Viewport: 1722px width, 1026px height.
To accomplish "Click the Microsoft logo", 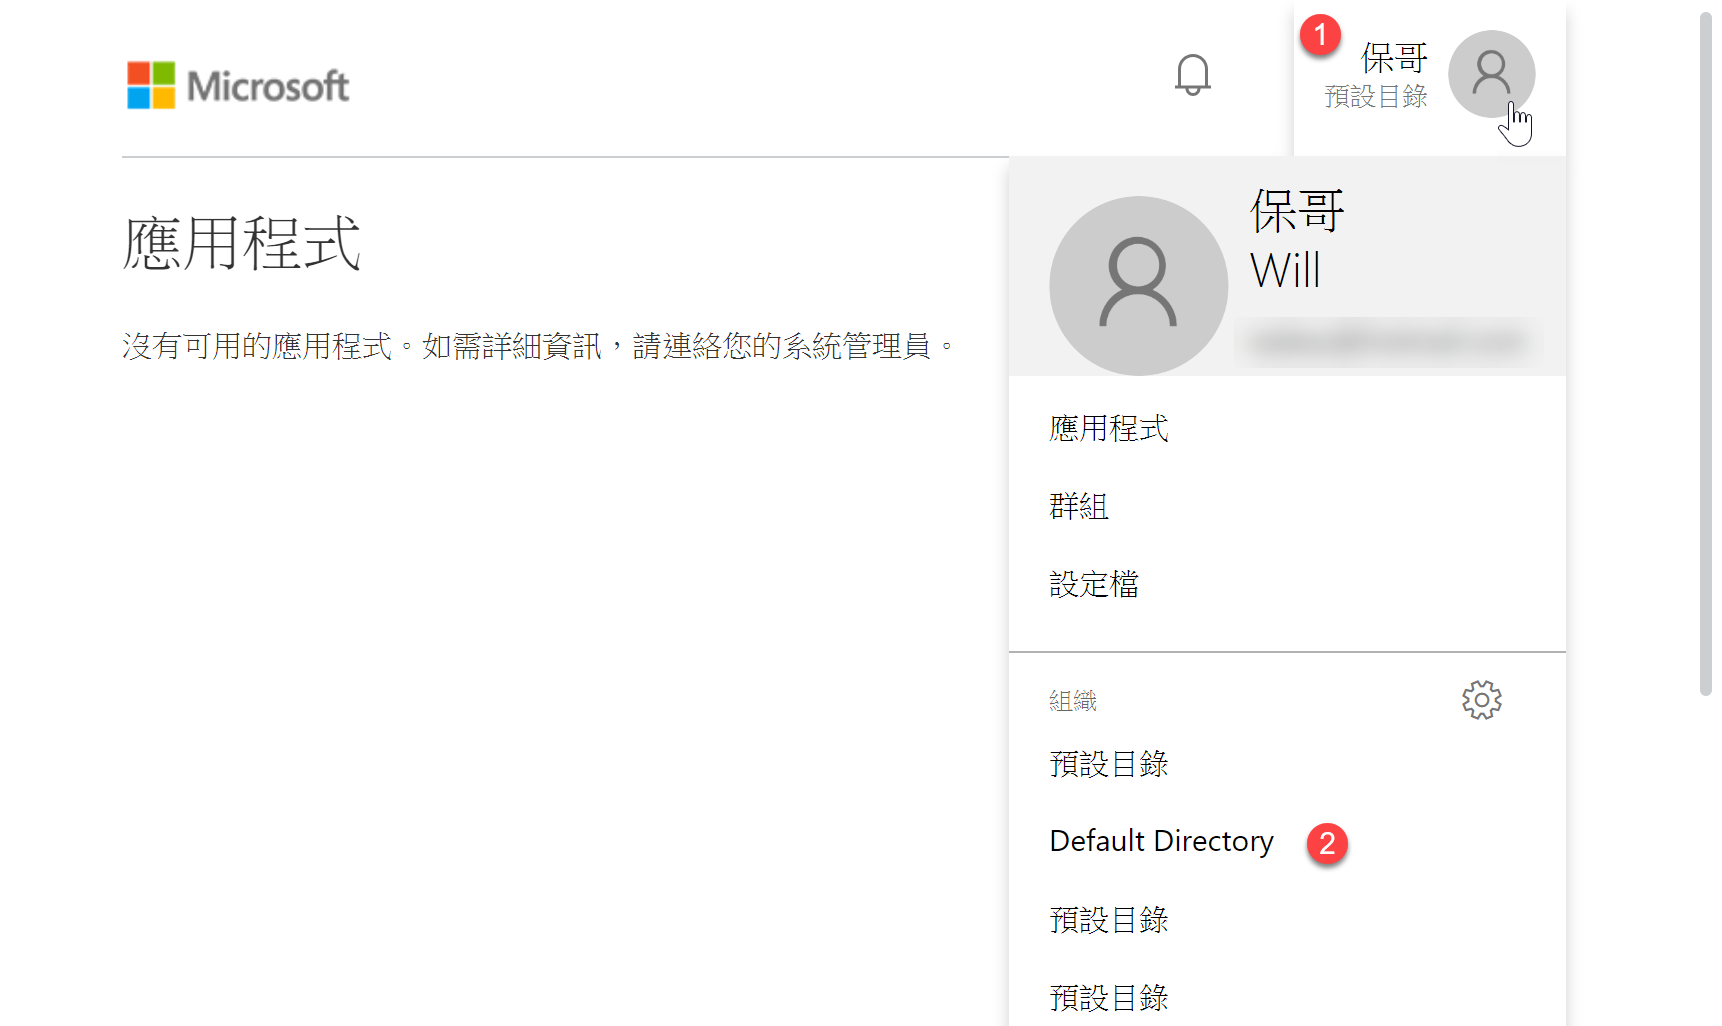I will 238,86.
